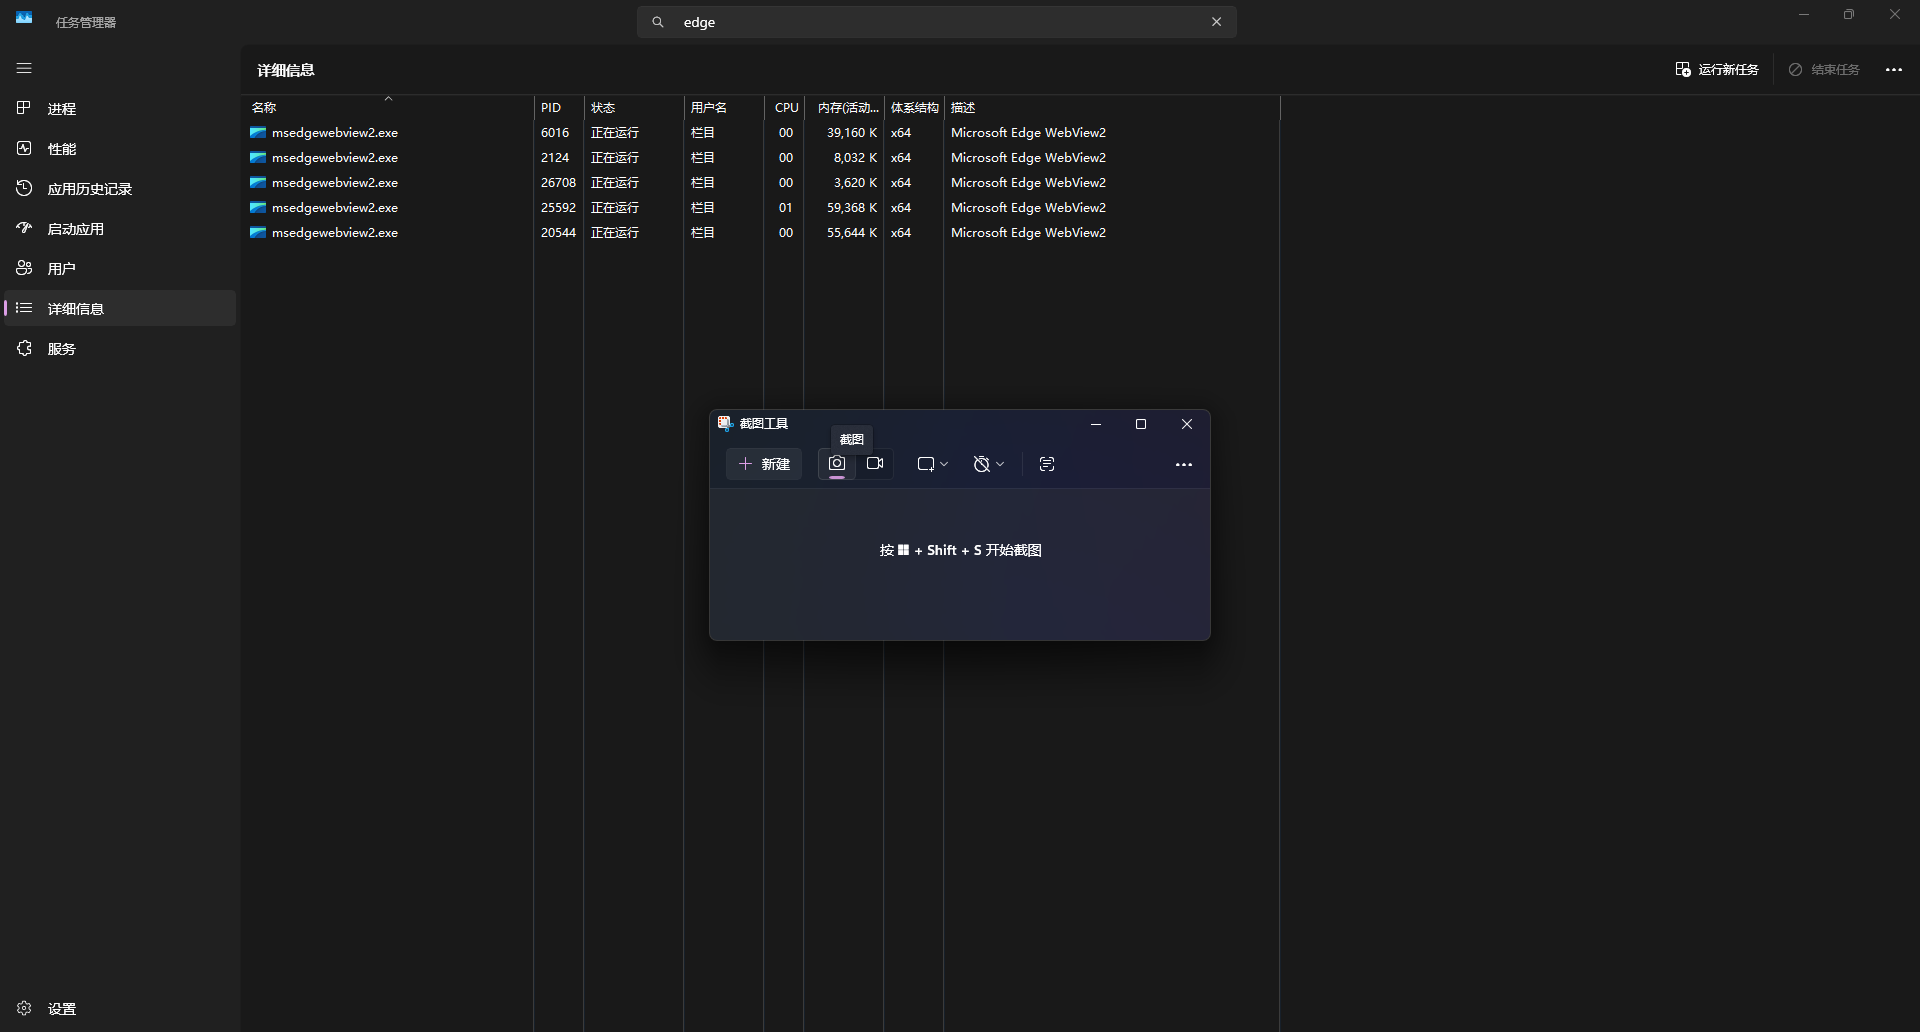
Task: Clear the search box with the X icon
Action: pyautogui.click(x=1216, y=22)
